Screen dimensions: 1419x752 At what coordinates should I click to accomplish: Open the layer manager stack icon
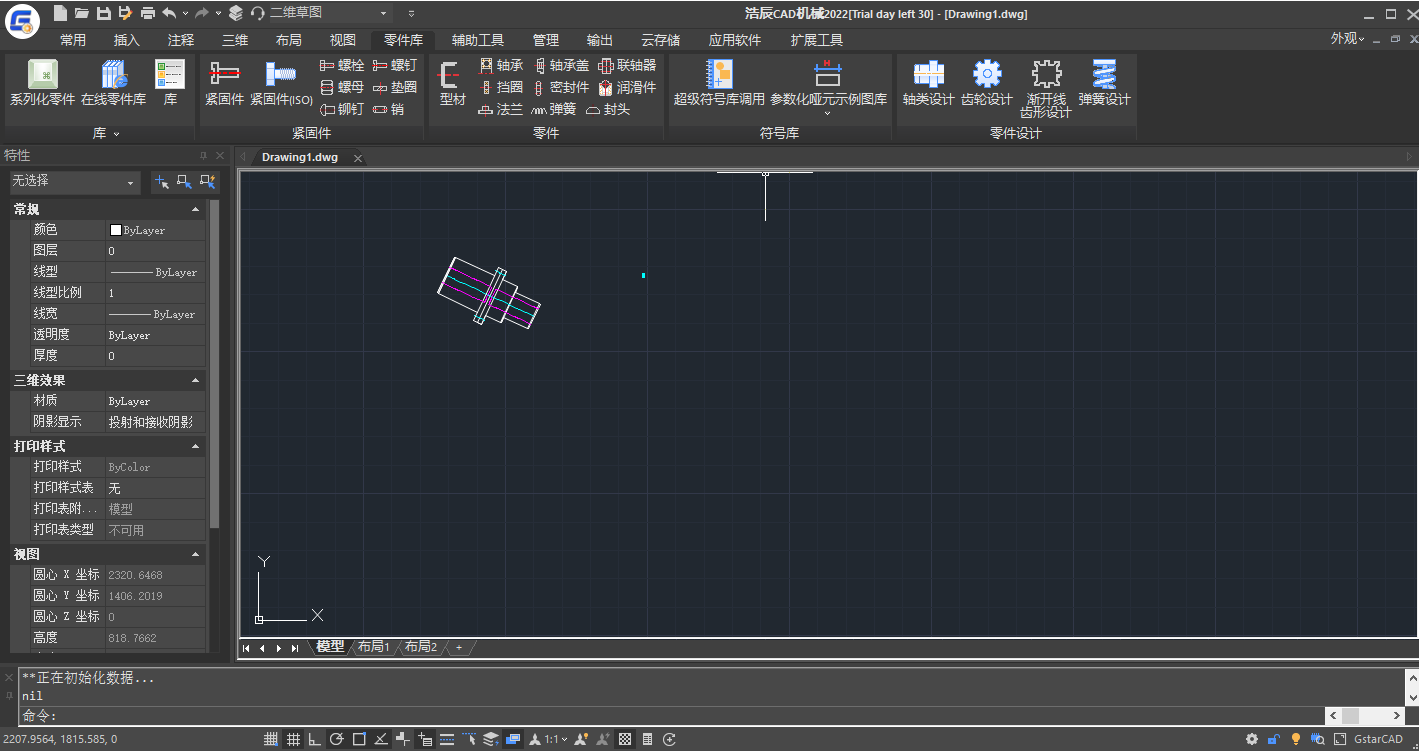(x=235, y=13)
